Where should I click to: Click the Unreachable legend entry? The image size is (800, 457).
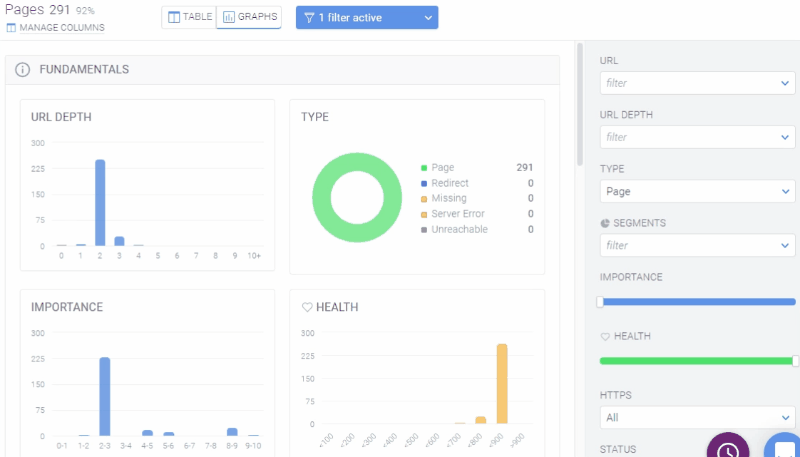[x=454, y=230]
